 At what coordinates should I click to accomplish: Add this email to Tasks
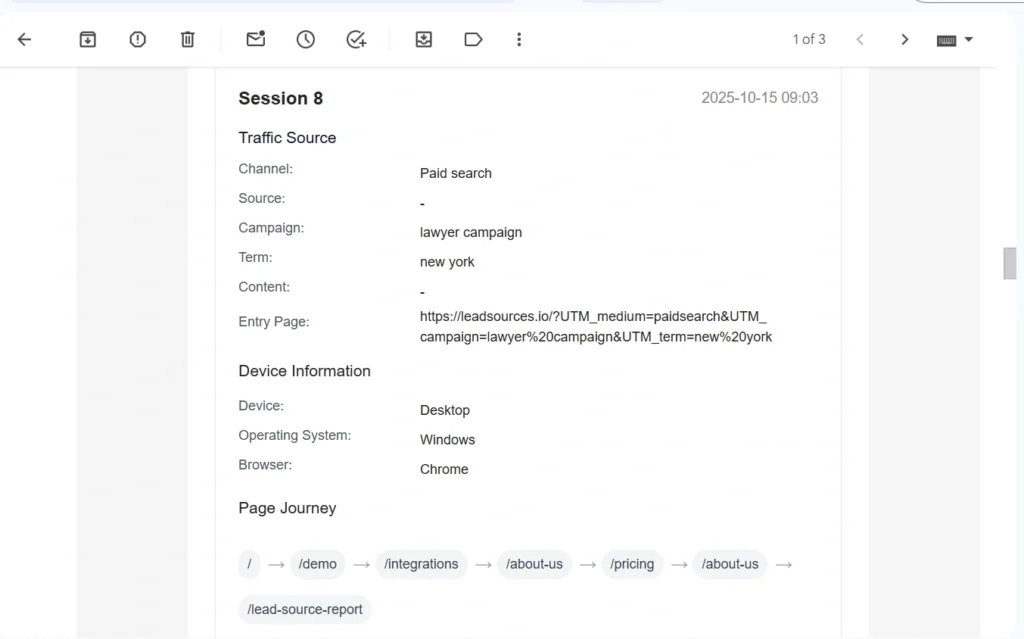click(x=356, y=40)
